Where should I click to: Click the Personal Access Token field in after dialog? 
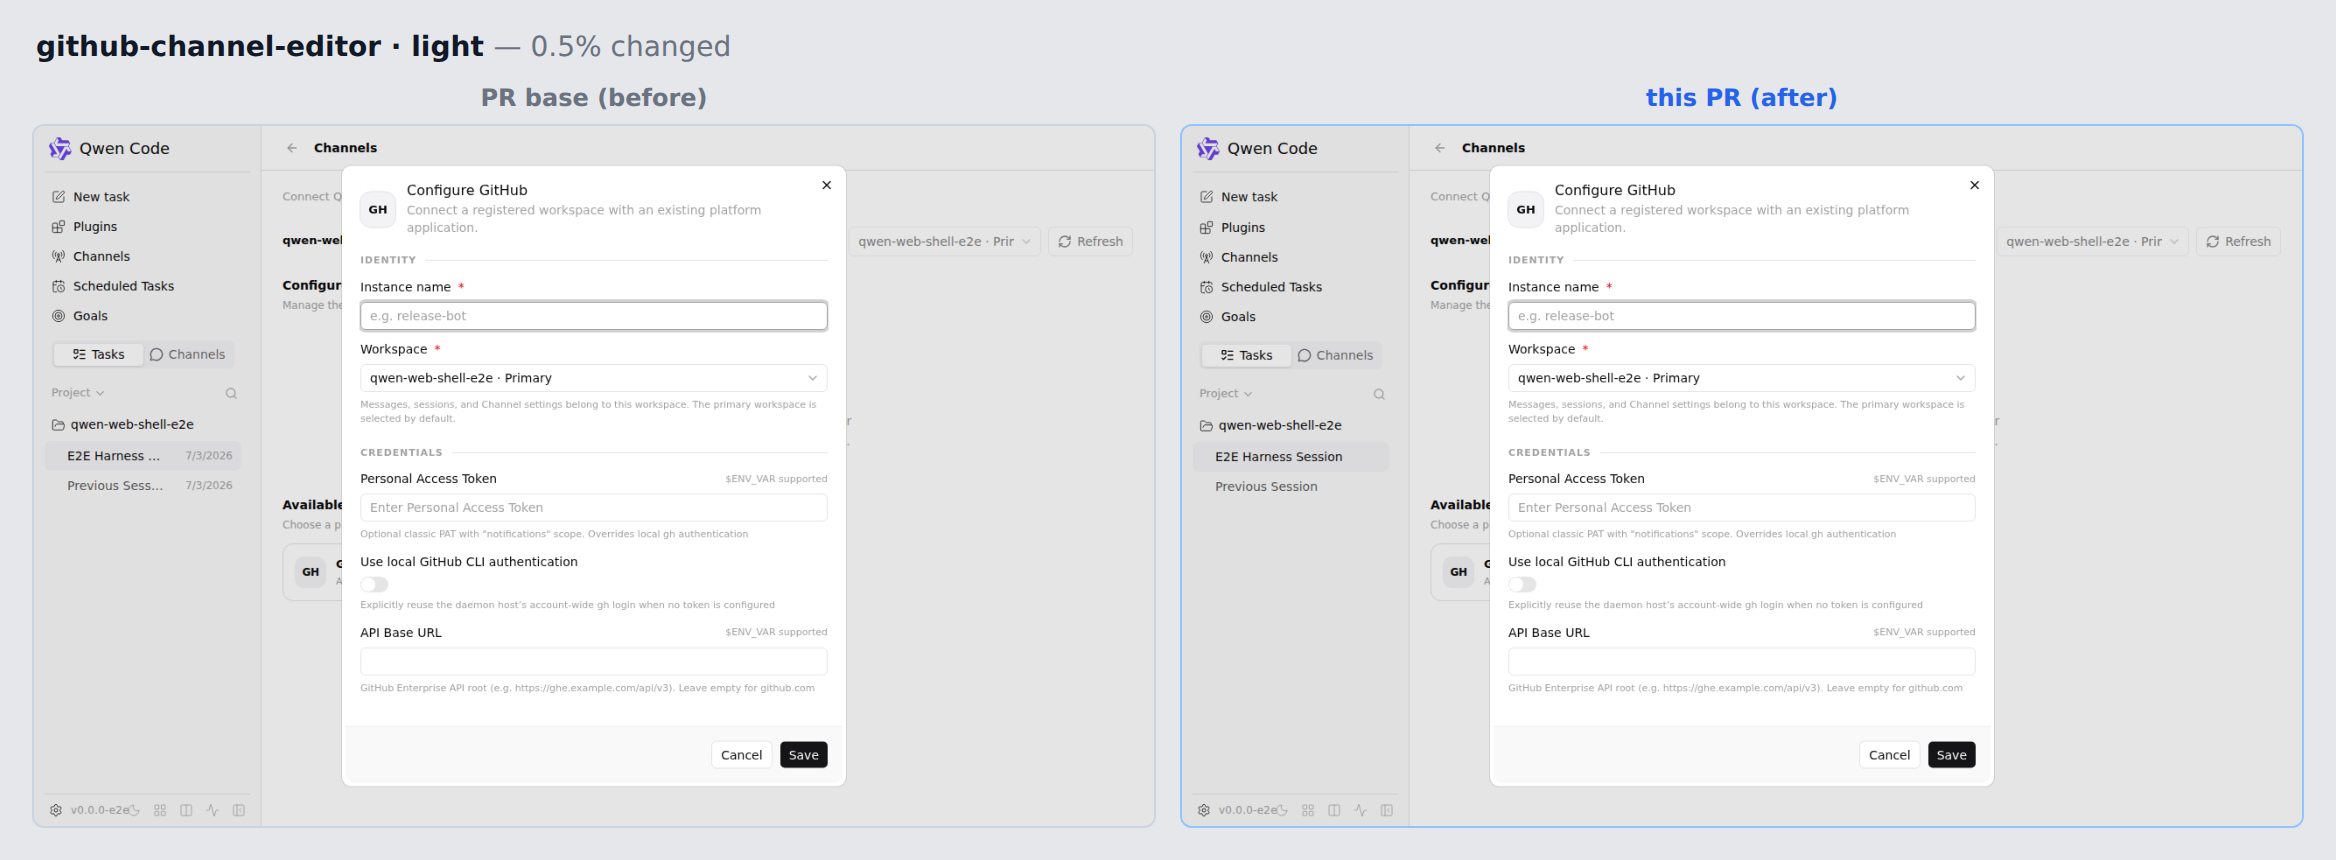[1742, 508]
